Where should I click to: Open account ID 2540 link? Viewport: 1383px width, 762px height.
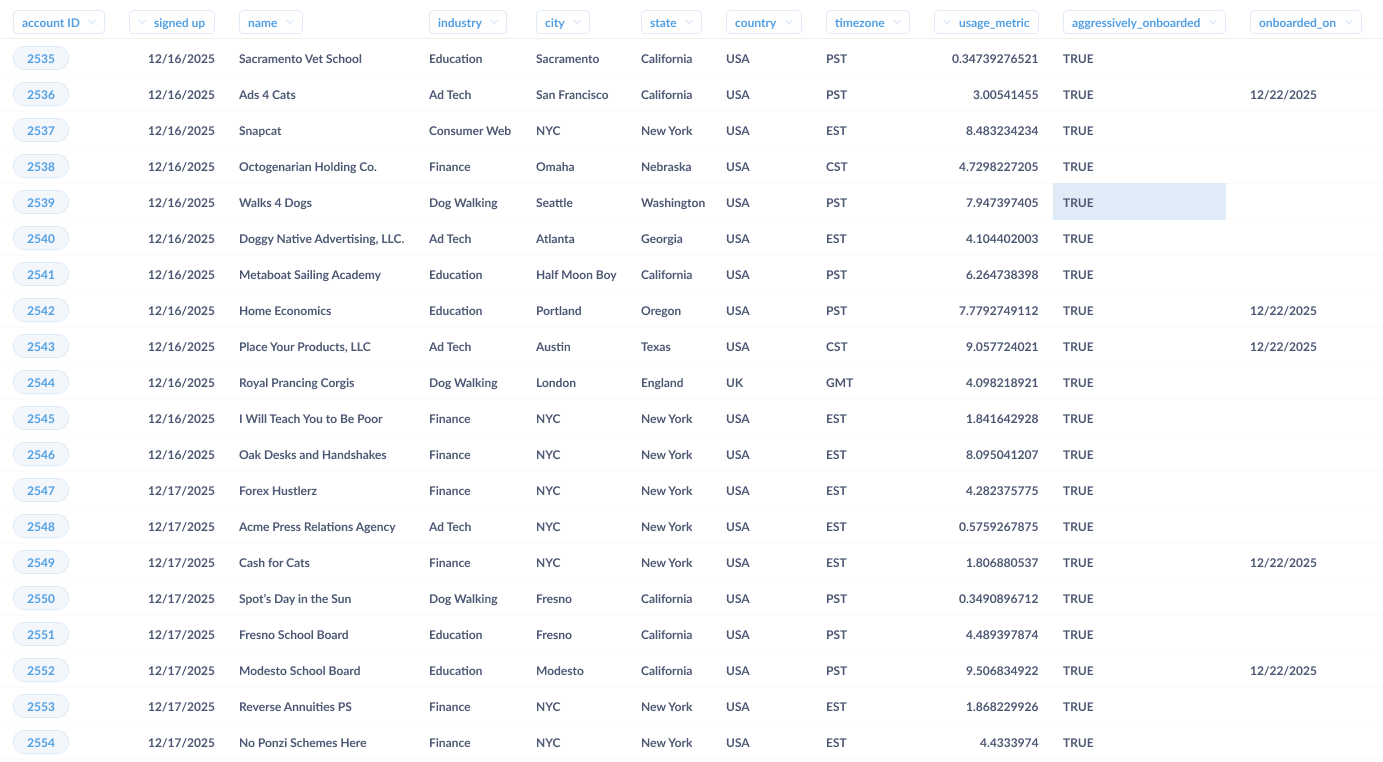point(41,239)
